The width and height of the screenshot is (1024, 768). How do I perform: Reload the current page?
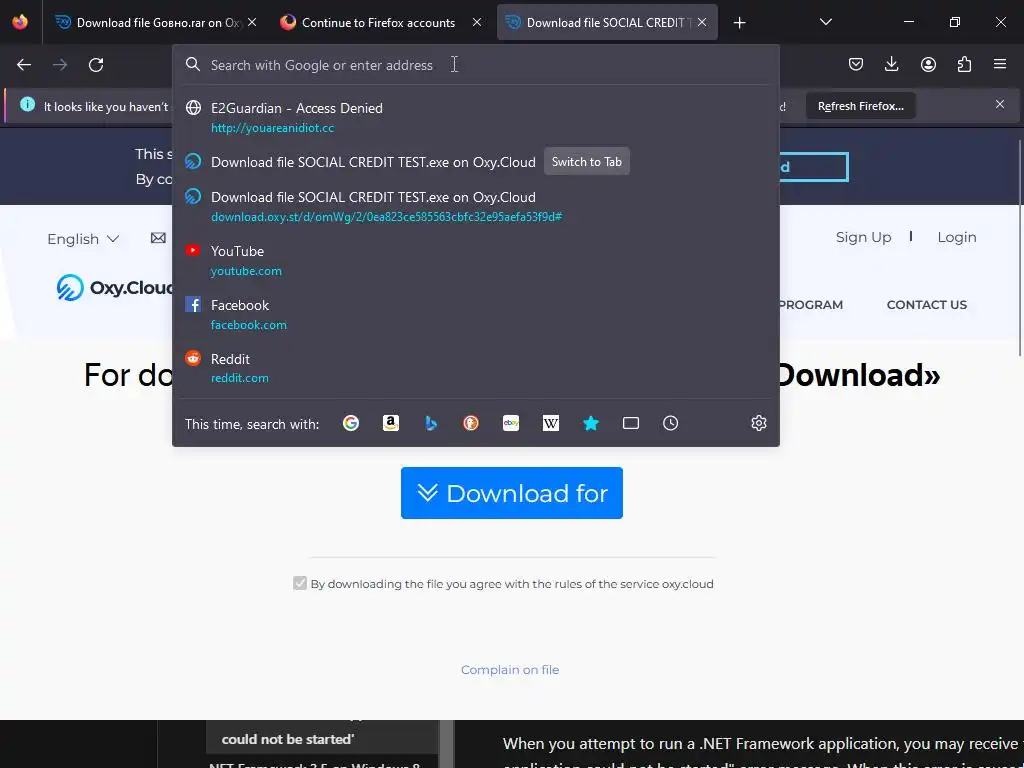tap(96, 65)
